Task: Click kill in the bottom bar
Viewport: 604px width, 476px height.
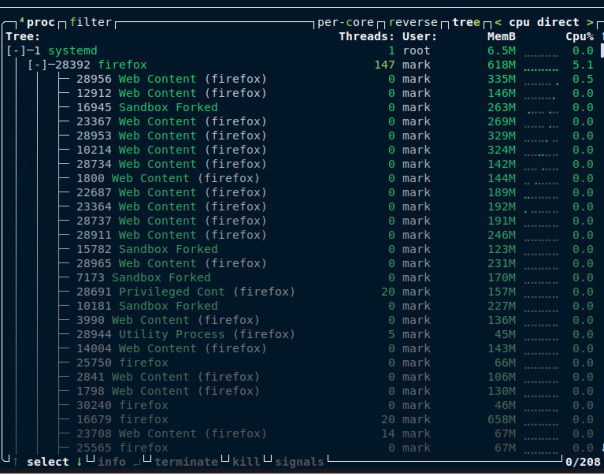Action: coord(246,461)
